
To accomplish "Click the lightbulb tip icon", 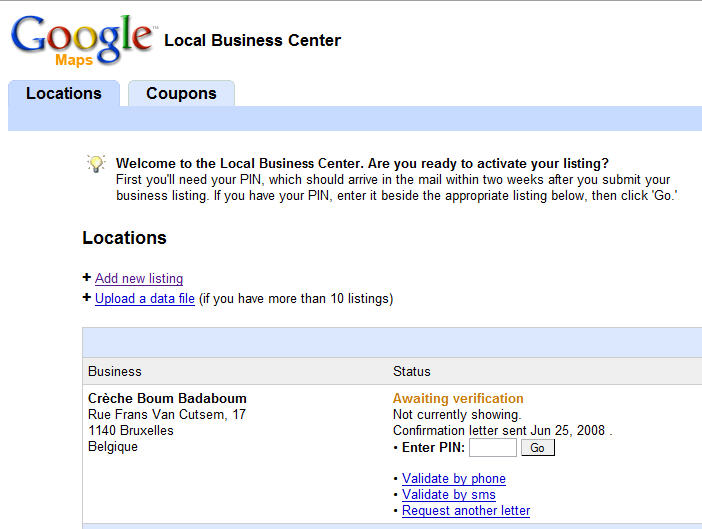I will pos(96,163).
